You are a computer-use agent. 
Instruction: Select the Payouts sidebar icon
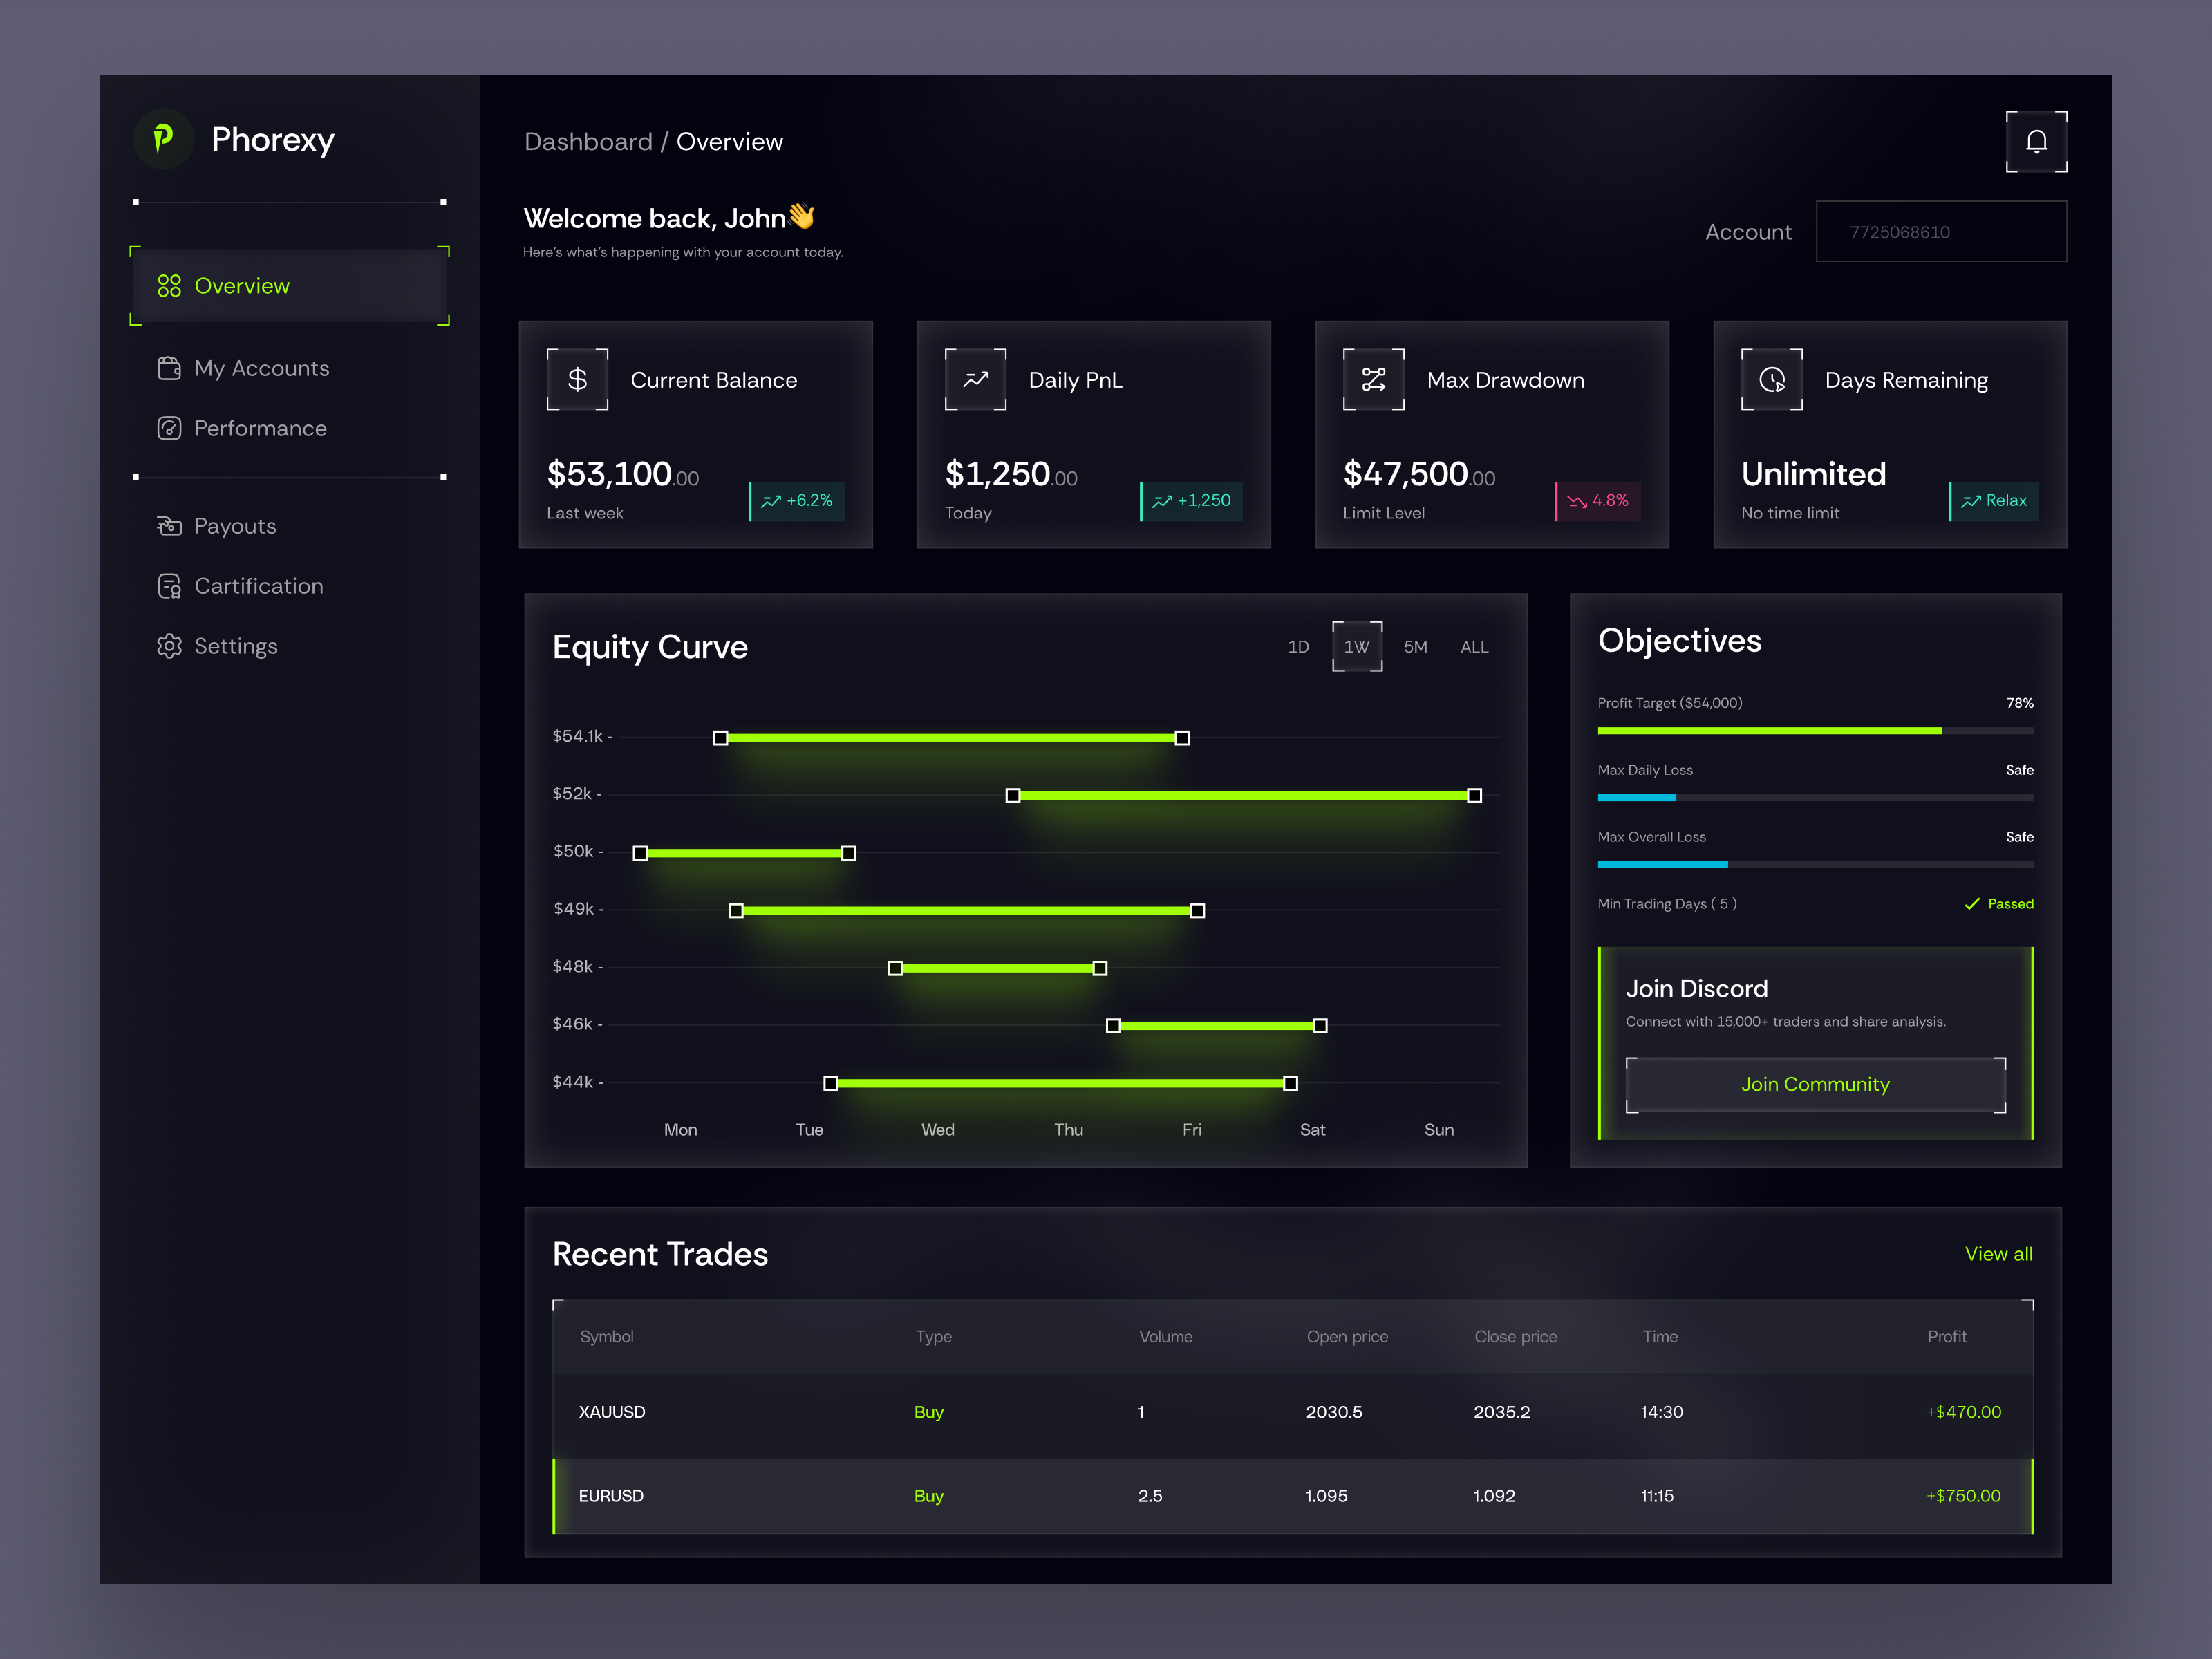(170, 525)
